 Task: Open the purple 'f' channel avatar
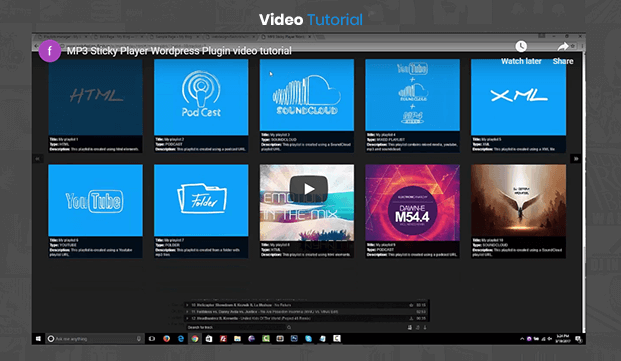tap(50, 51)
